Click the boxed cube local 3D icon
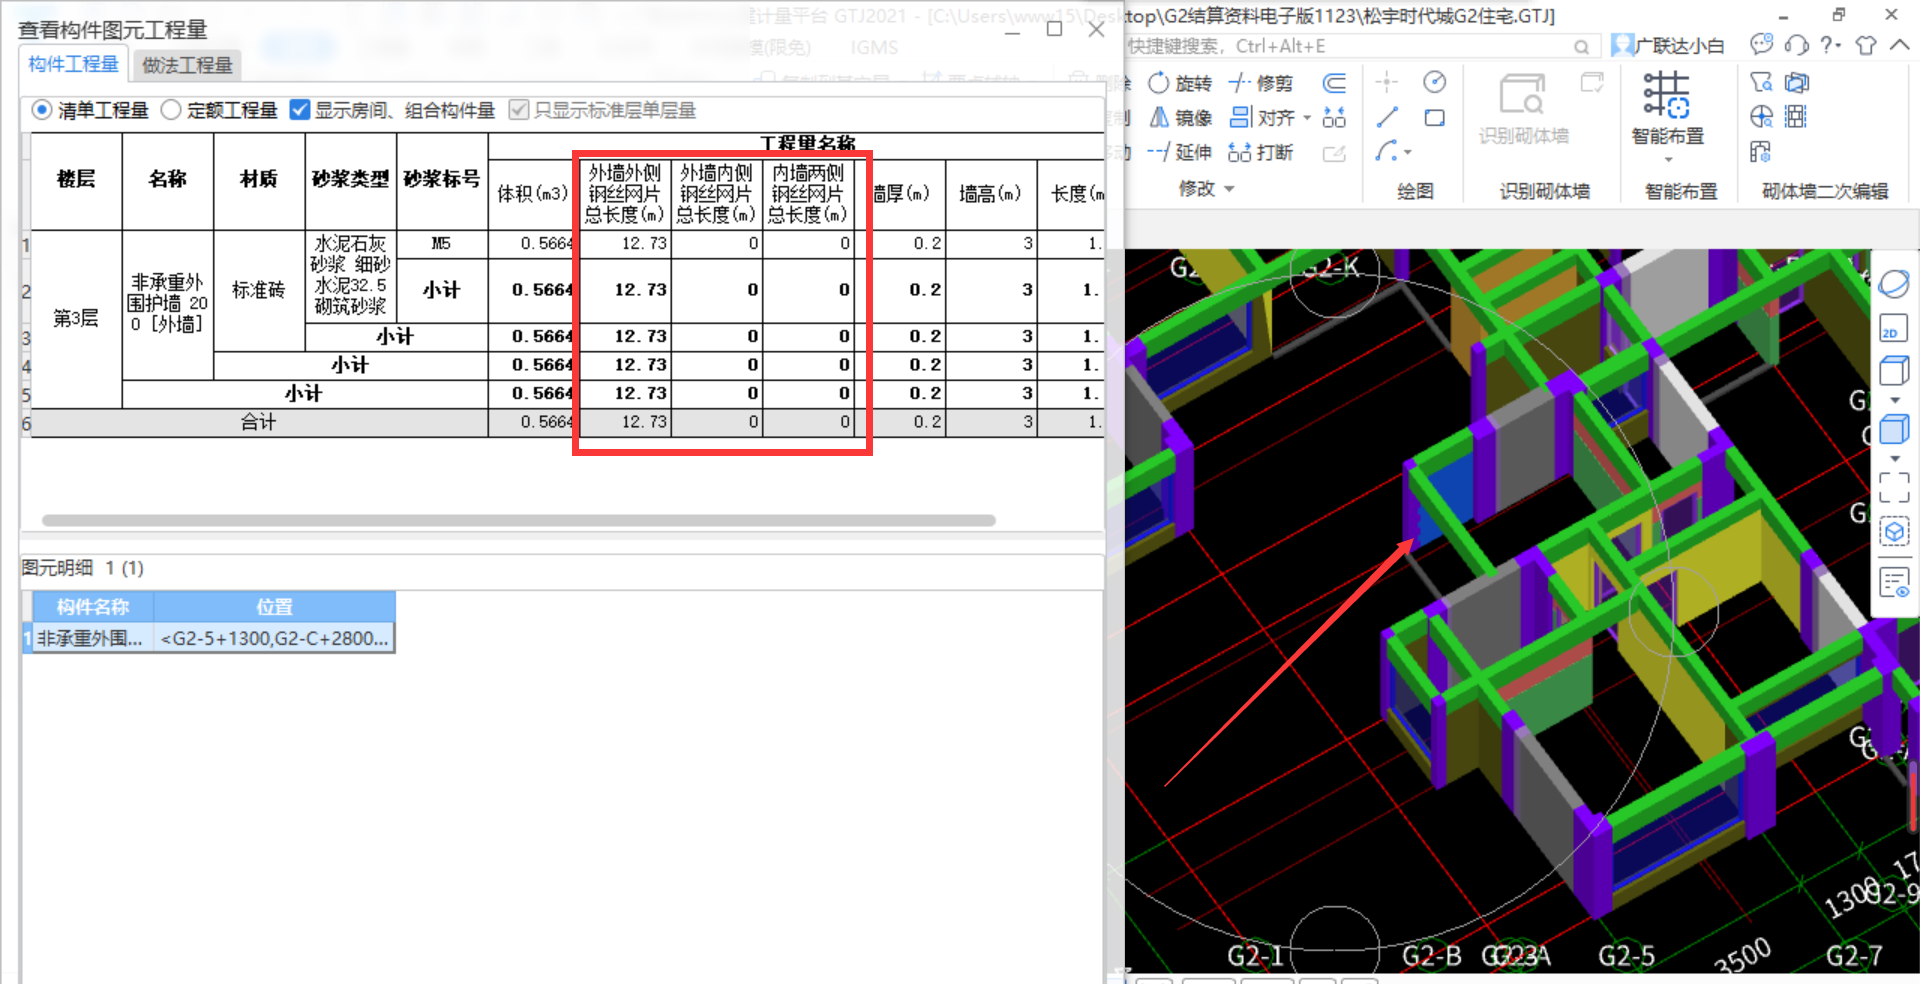This screenshot has height=984, width=1920. pos(1894,532)
